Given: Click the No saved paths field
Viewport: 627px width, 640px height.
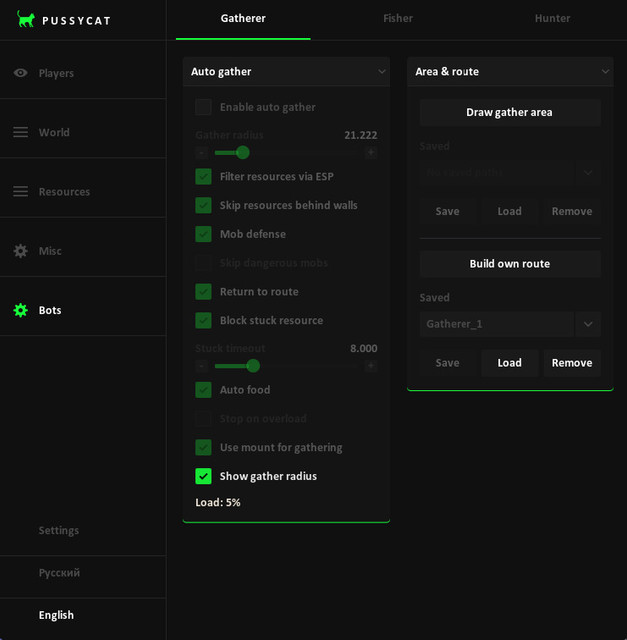Looking at the screenshot, I should coord(496,173).
